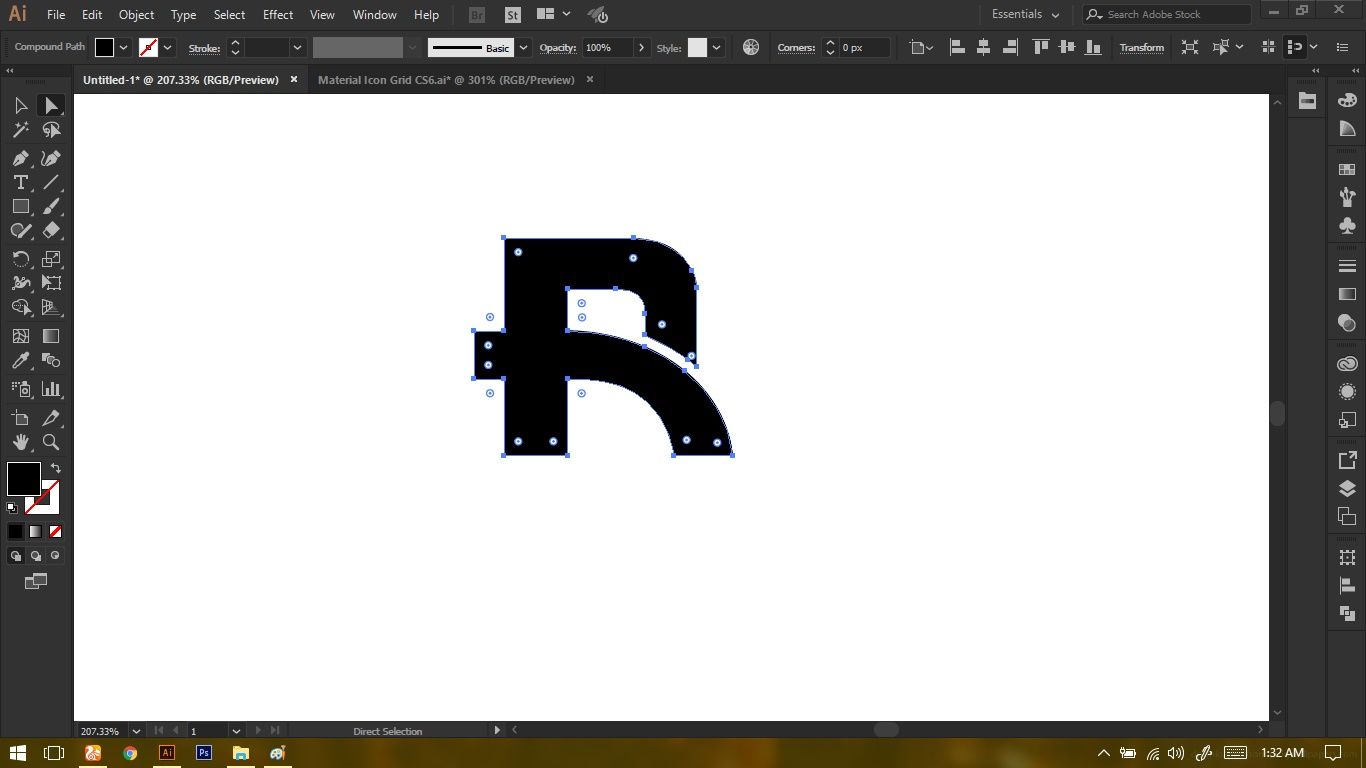Open the fill color dropdown
This screenshot has width=1366, height=768.
[x=124, y=48]
